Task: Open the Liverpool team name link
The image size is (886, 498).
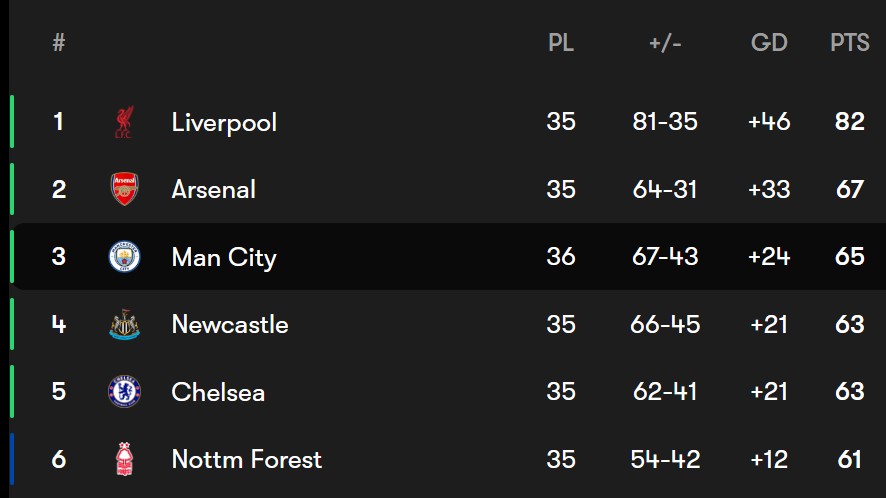Action: pyautogui.click(x=224, y=123)
